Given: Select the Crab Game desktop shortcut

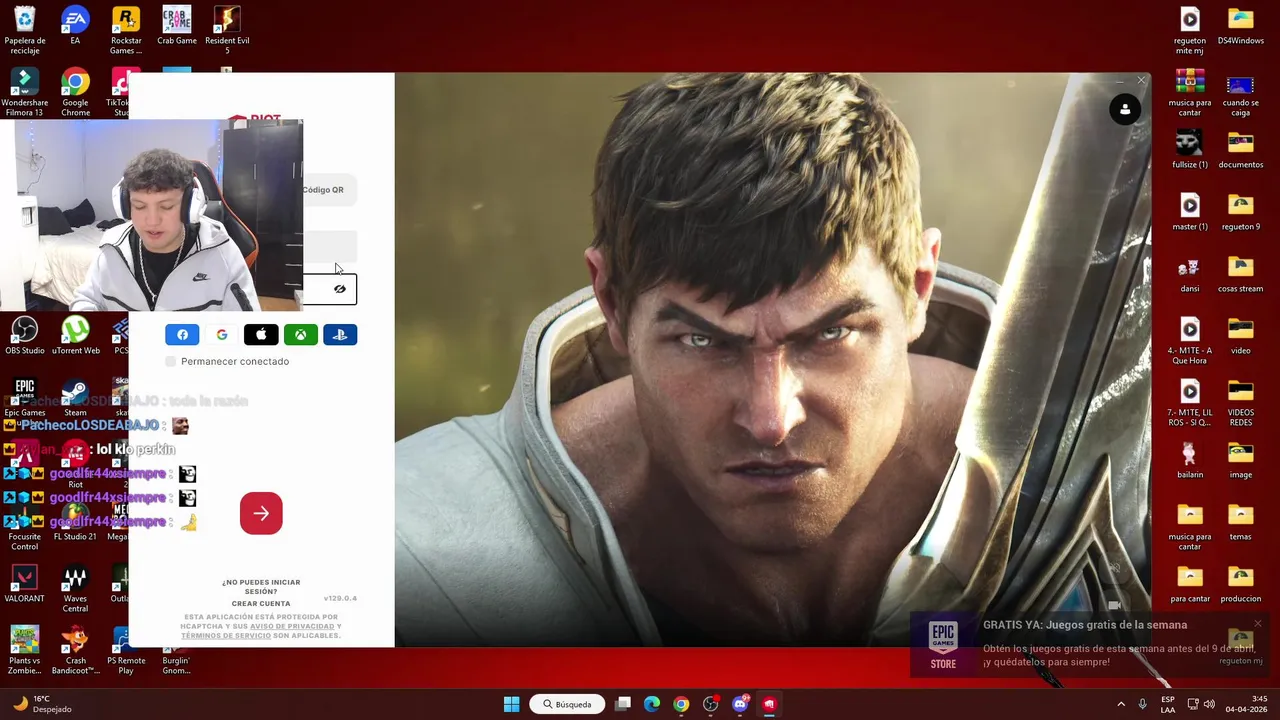Looking at the screenshot, I should tap(177, 26).
